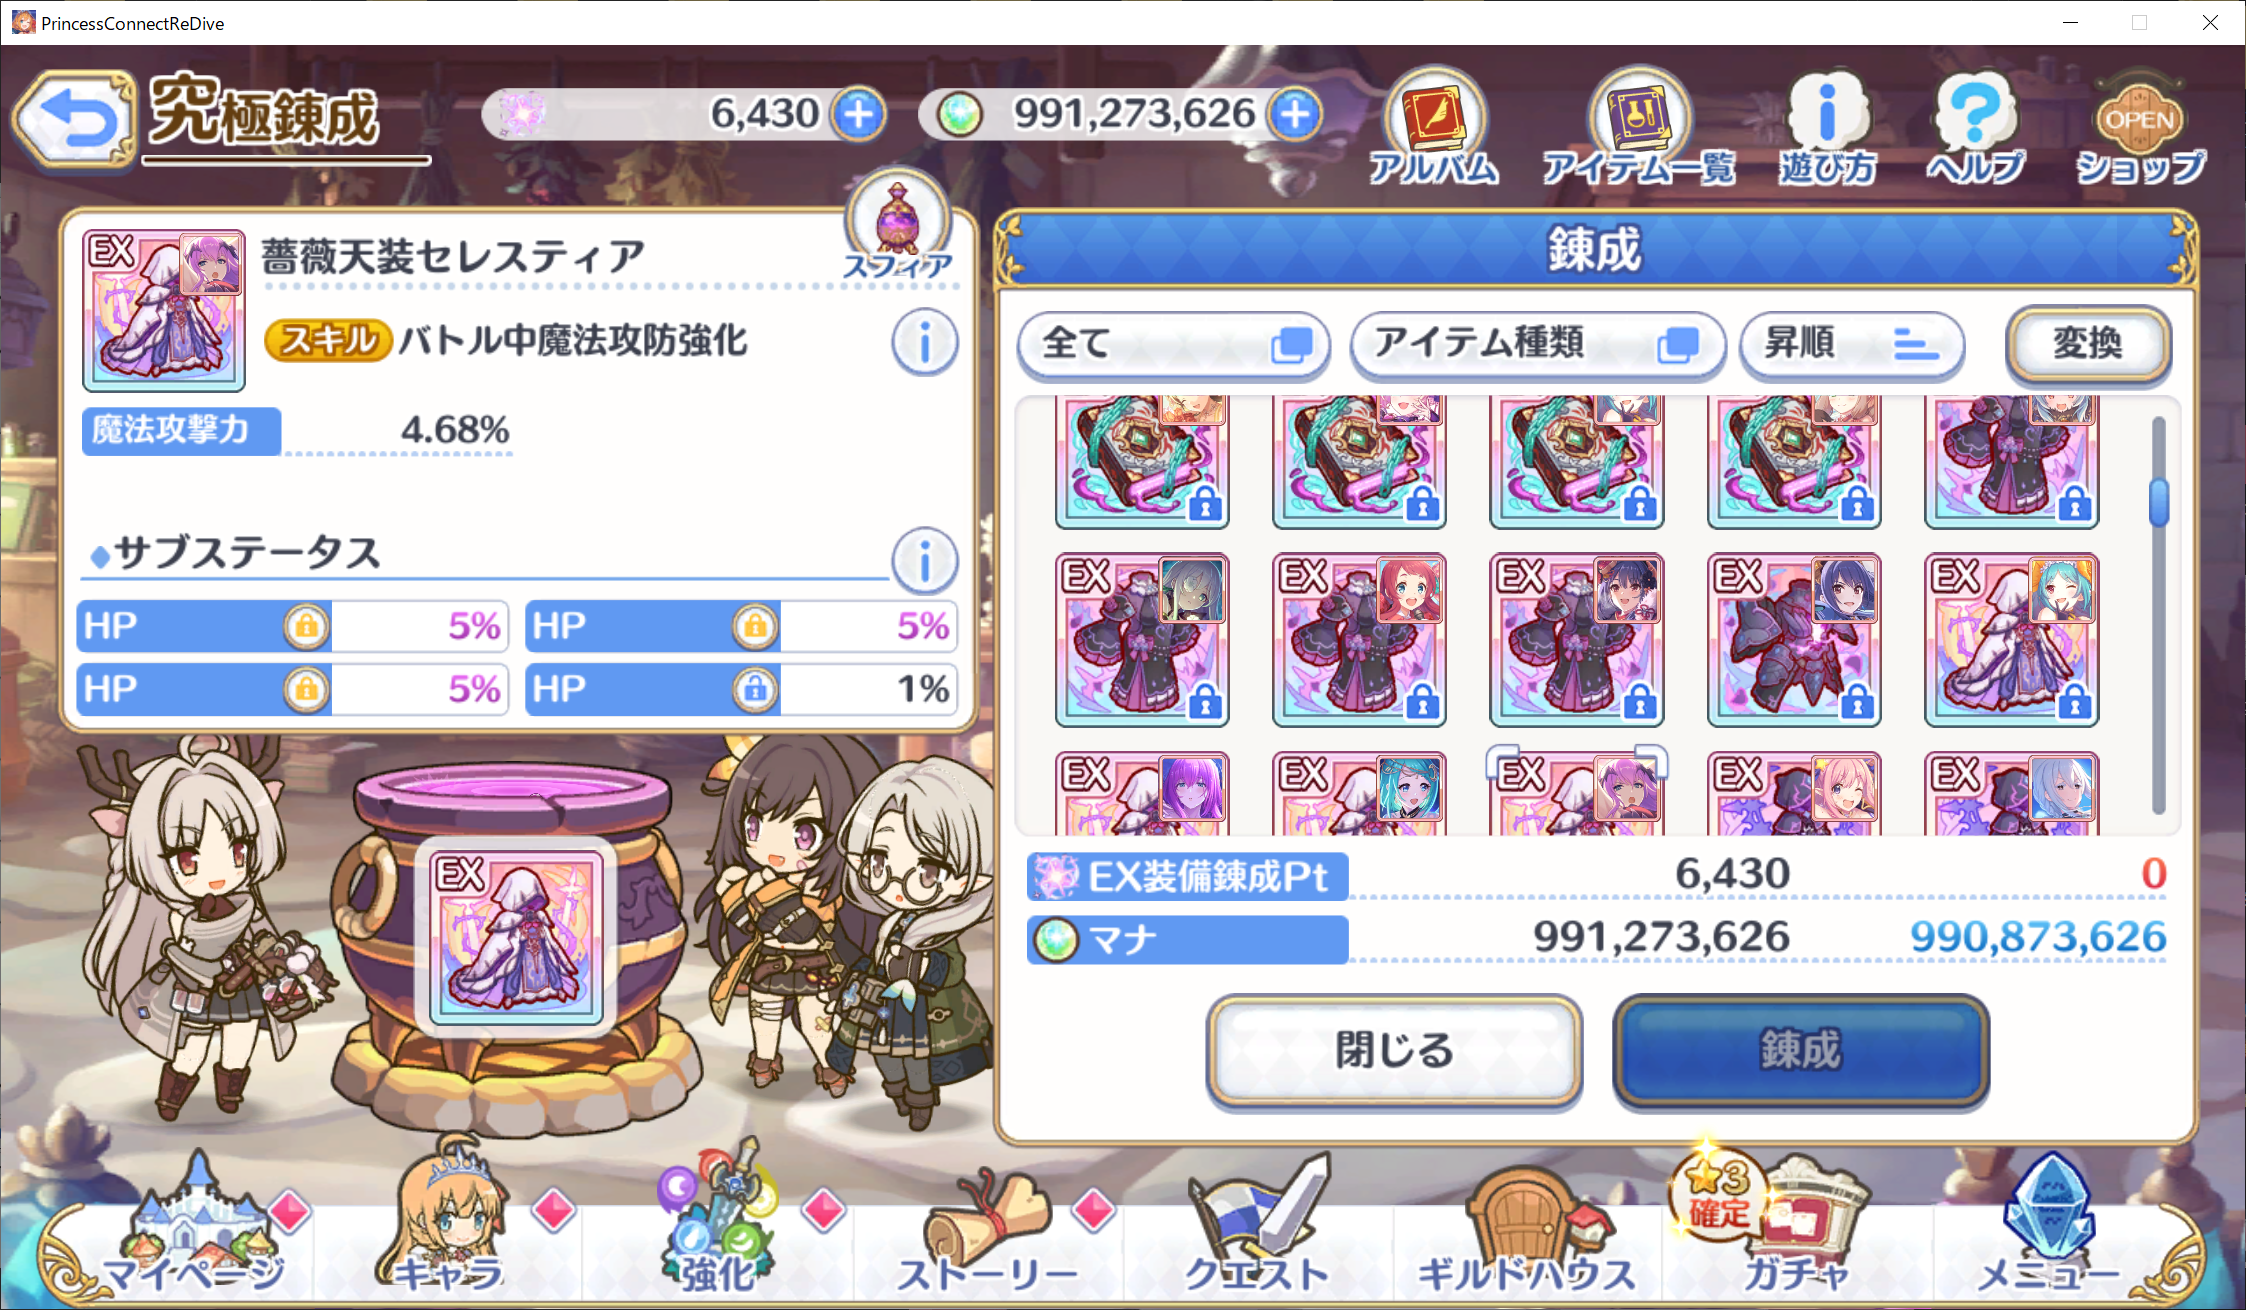Open the 全て filter dropdown
Image resolution: width=2246 pixels, height=1310 pixels.
tap(1174, 344)
